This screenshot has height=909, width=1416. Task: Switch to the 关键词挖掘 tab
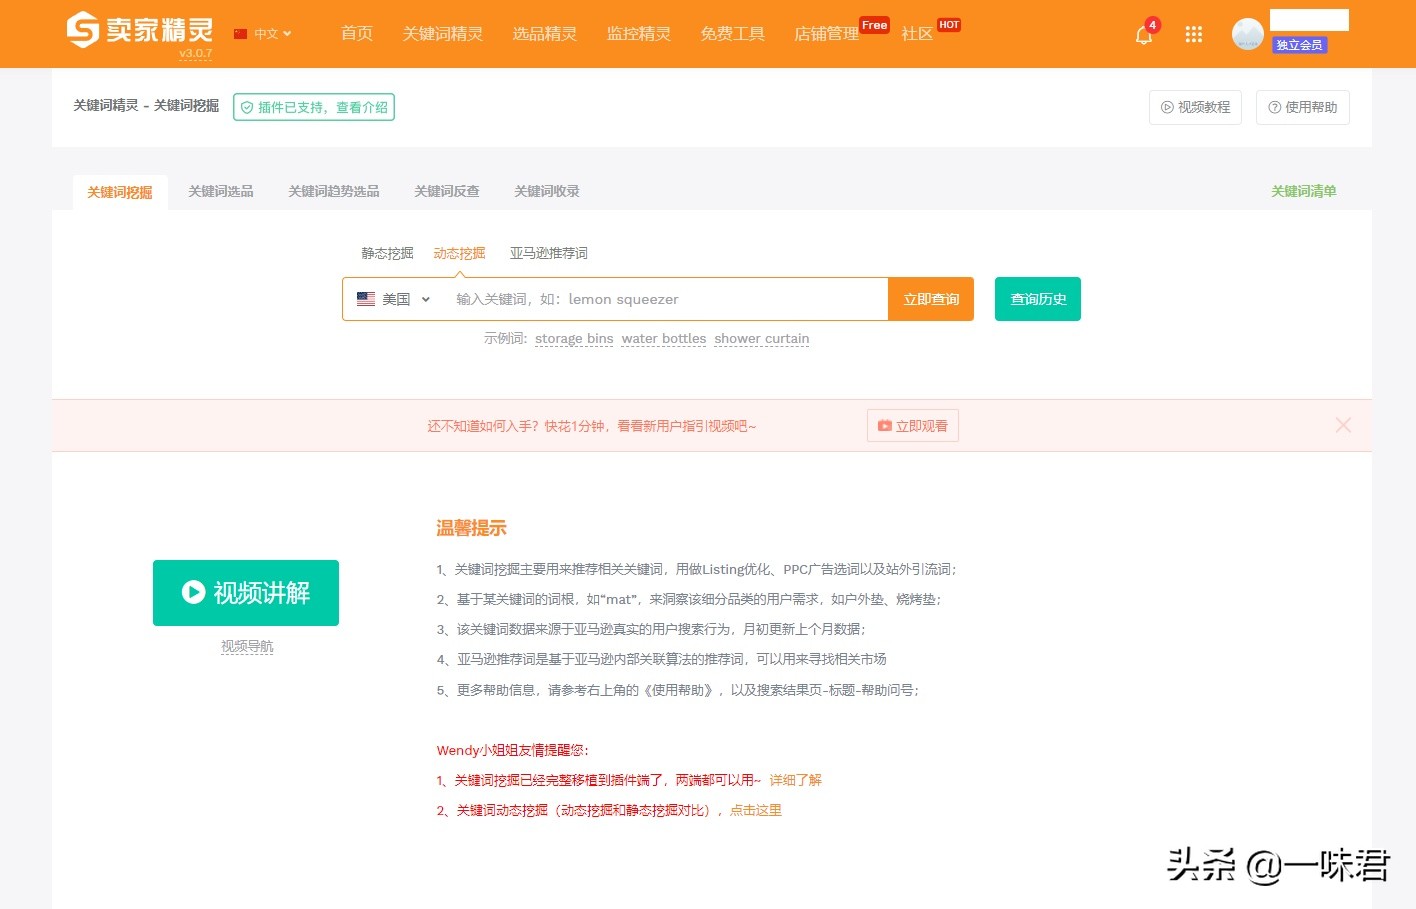(x=120, y=192)
